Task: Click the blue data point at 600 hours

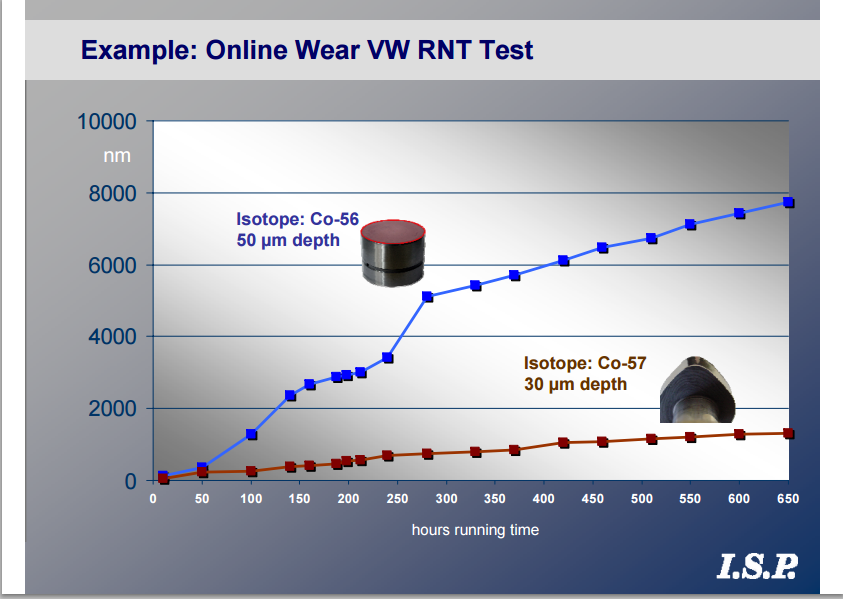Action: [x=740, y=213]
